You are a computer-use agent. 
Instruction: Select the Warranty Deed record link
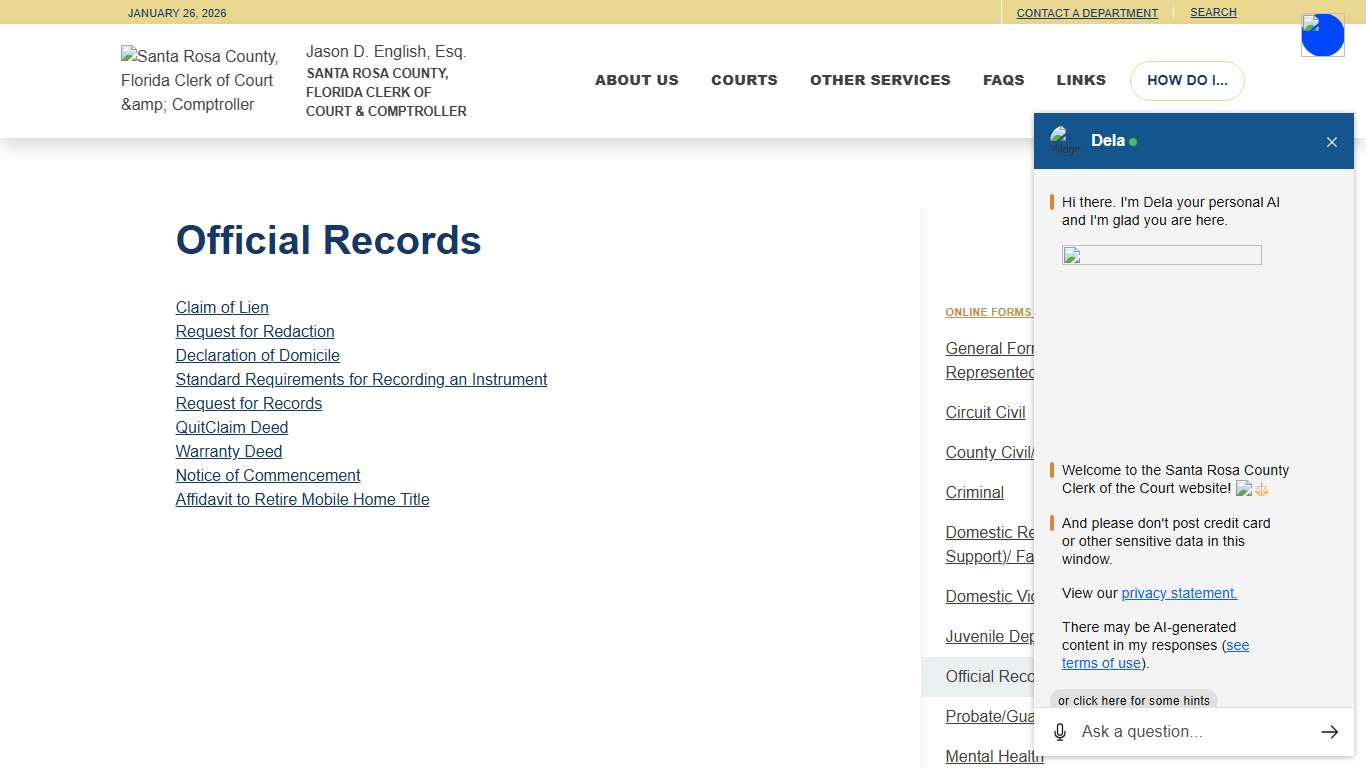[x=228, y=451]
